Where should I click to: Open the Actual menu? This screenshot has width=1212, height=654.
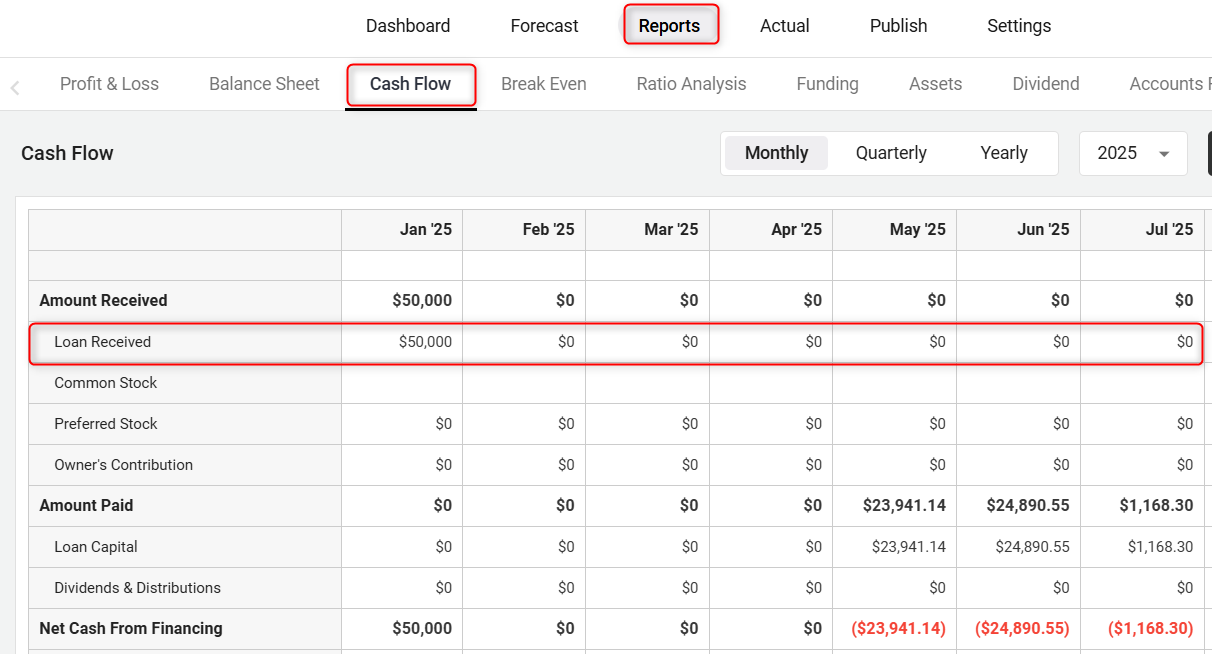785,26
